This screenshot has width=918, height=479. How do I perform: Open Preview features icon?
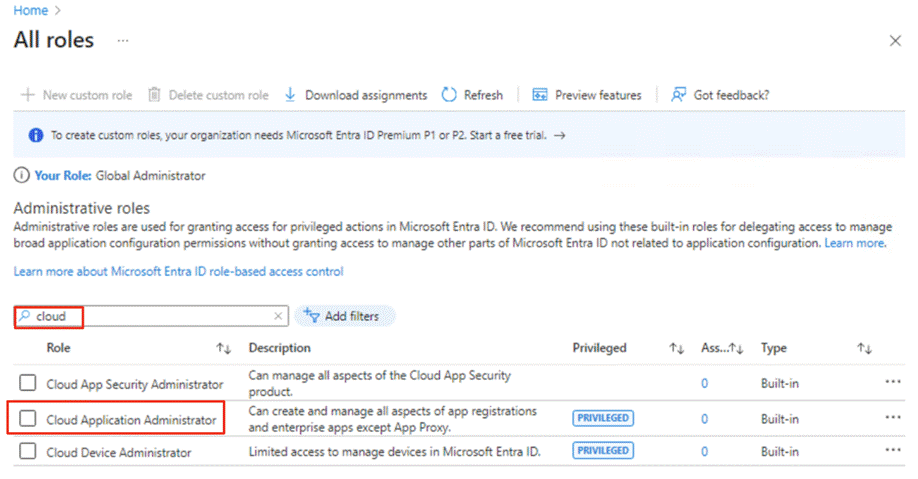click(540, 95)
